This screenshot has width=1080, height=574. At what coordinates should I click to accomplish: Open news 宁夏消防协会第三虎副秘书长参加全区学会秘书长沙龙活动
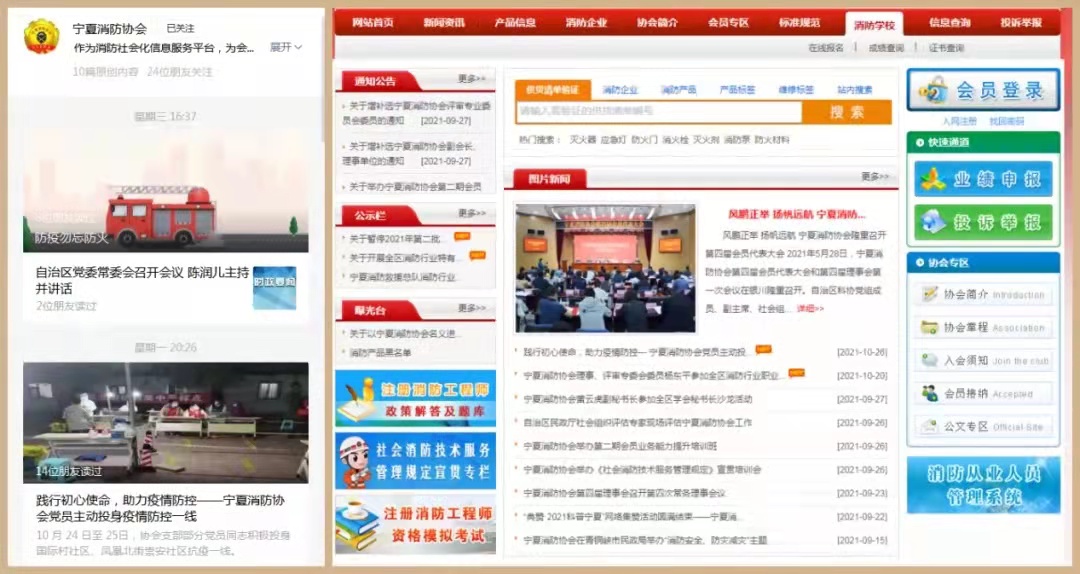(x=637, y=399)
